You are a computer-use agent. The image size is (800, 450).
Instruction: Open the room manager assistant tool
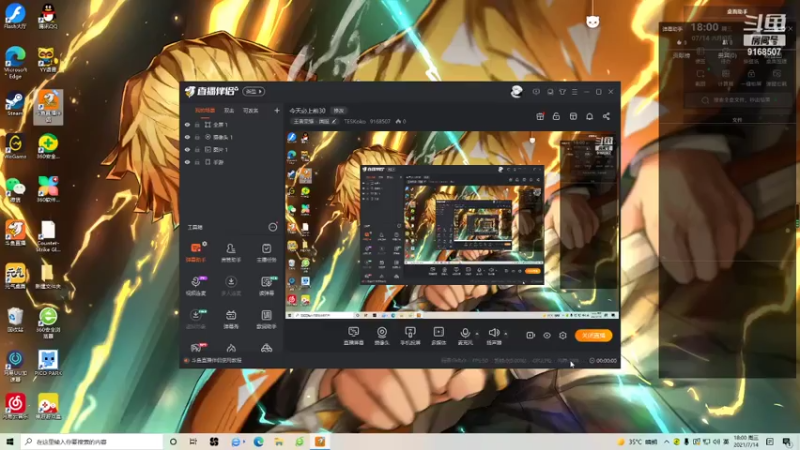point(231,252)
